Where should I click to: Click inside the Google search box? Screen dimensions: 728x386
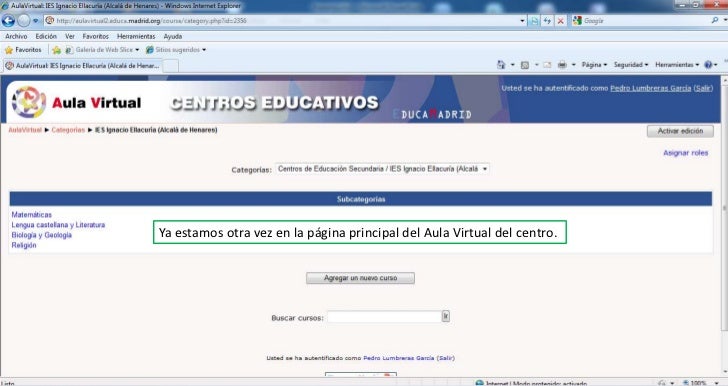(645, 21)
